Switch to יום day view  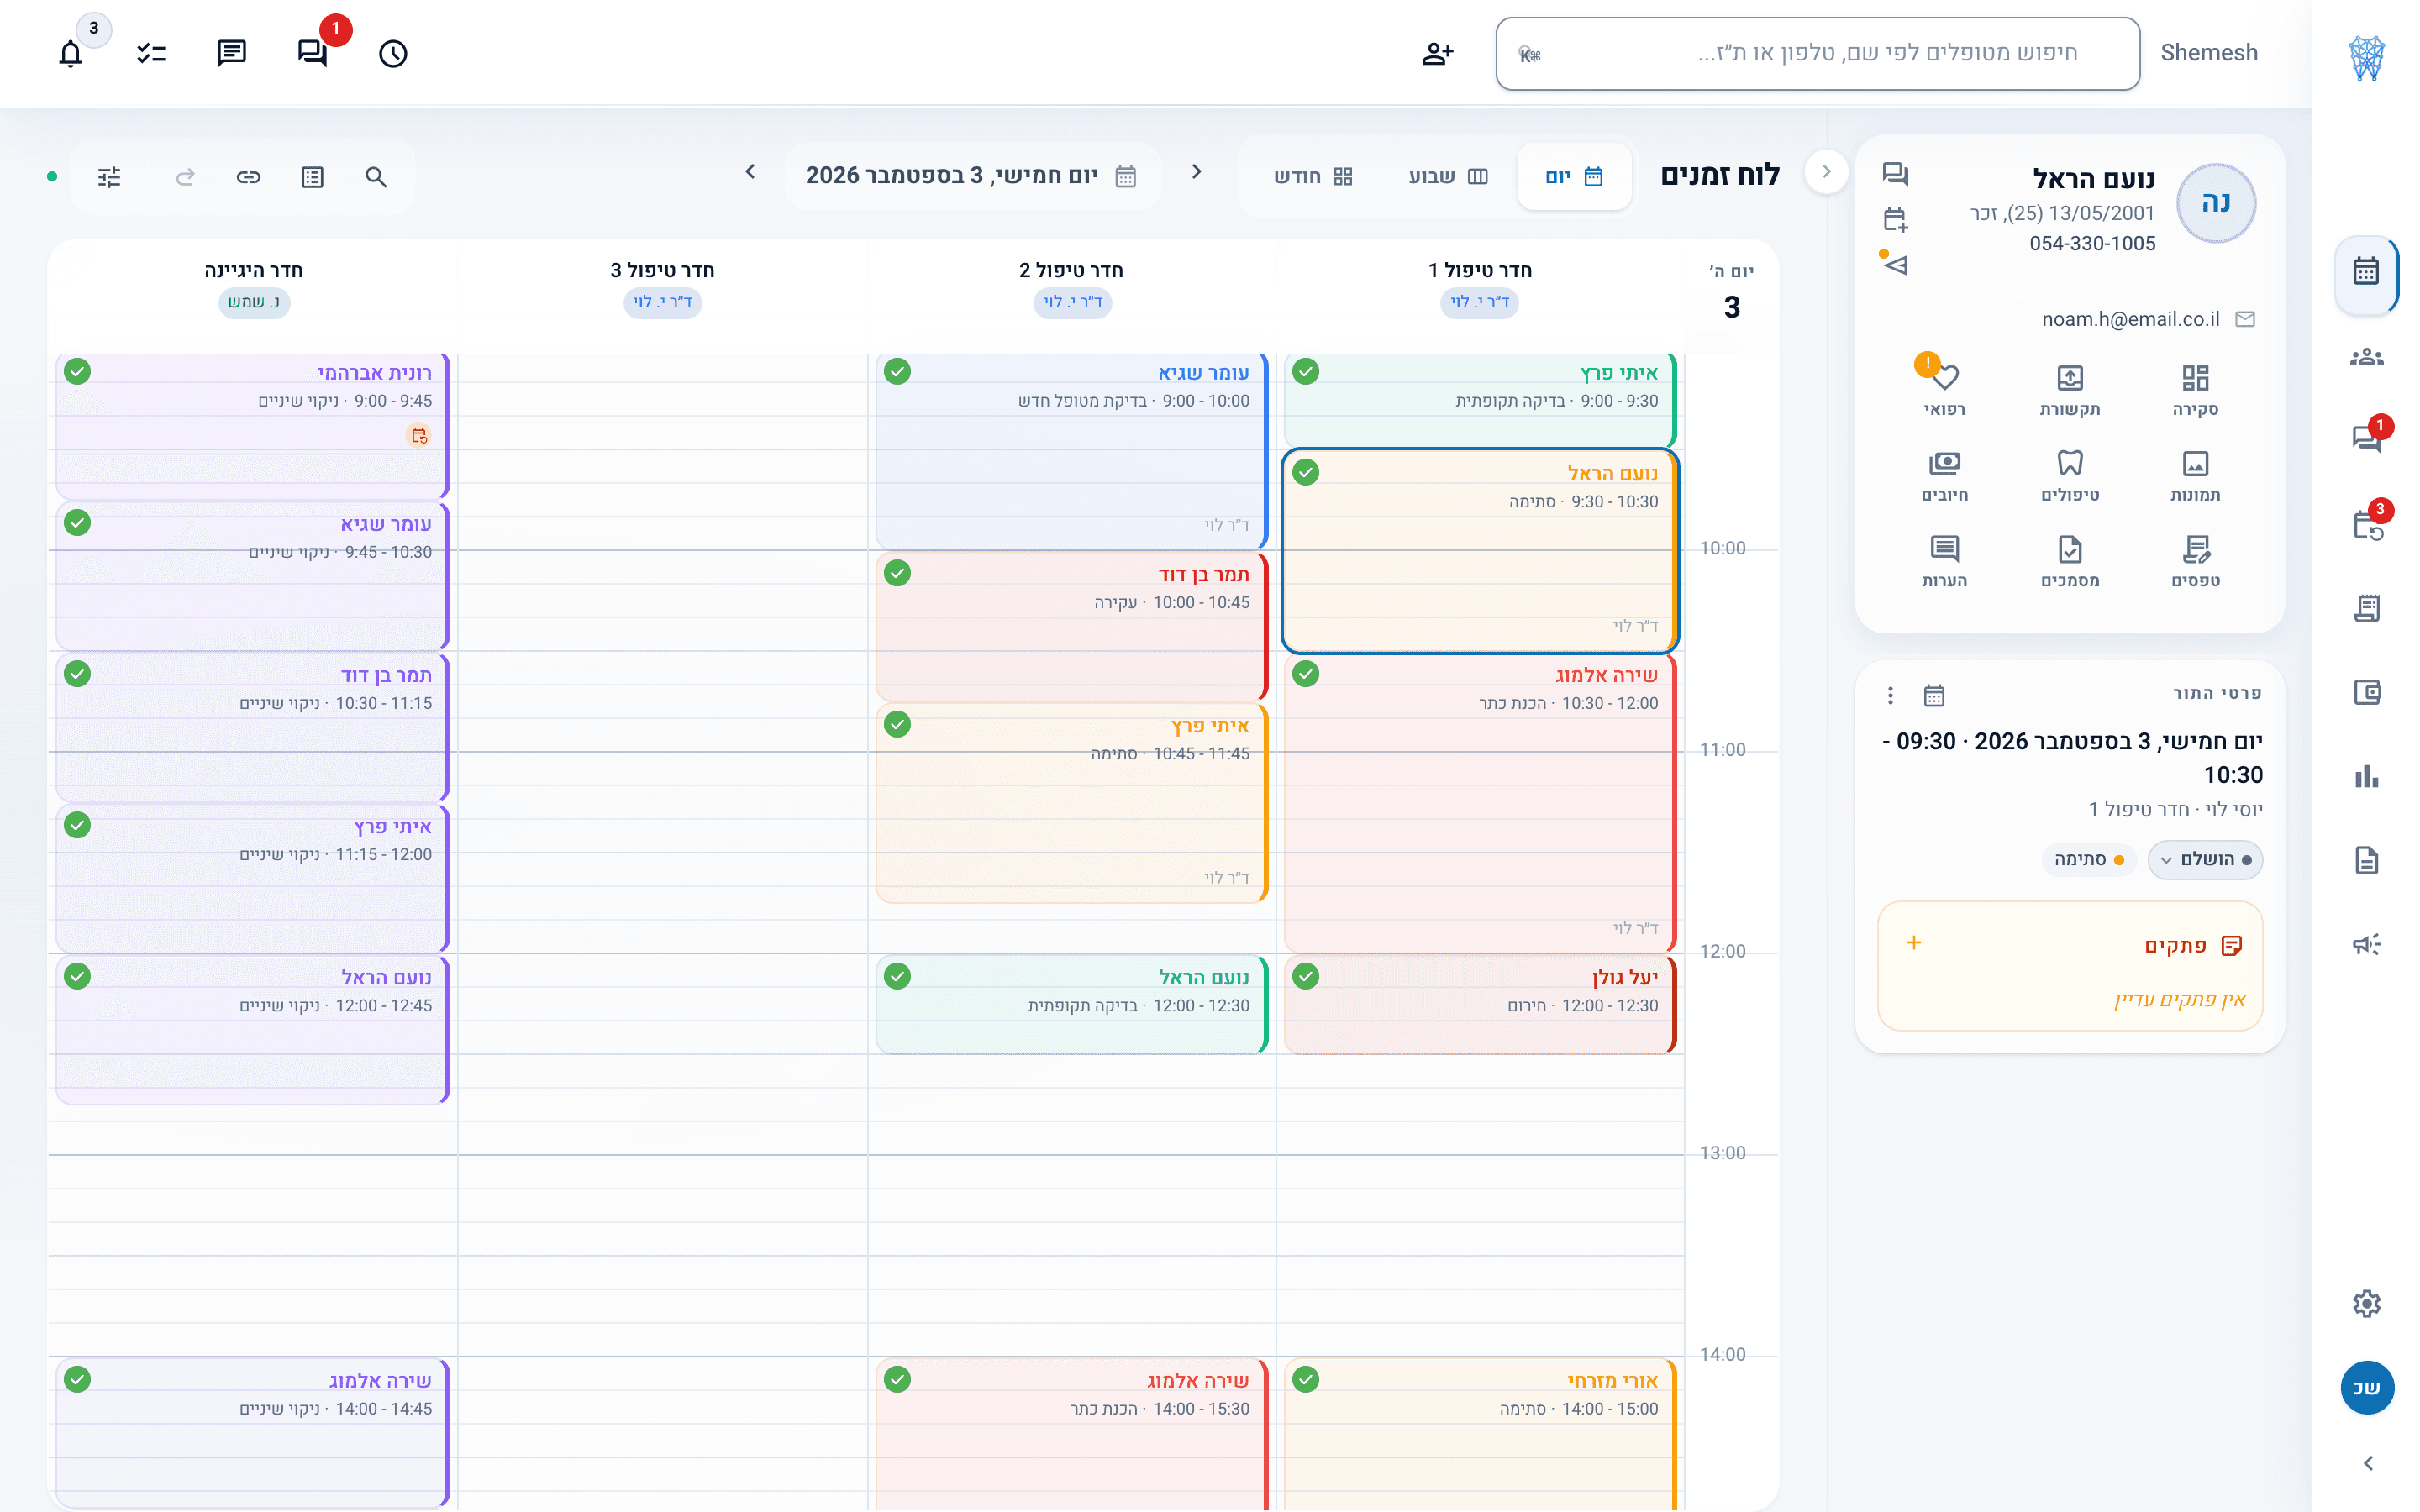[x=1574, y=177]
